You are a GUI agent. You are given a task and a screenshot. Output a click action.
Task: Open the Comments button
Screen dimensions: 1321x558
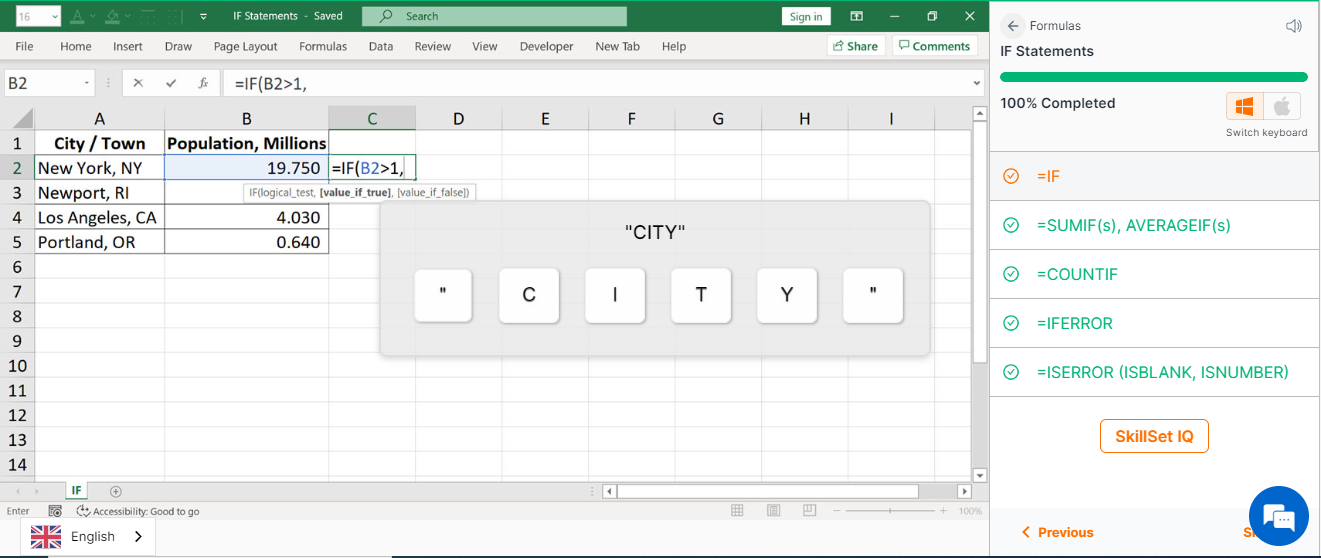click(x=933, y=46)
